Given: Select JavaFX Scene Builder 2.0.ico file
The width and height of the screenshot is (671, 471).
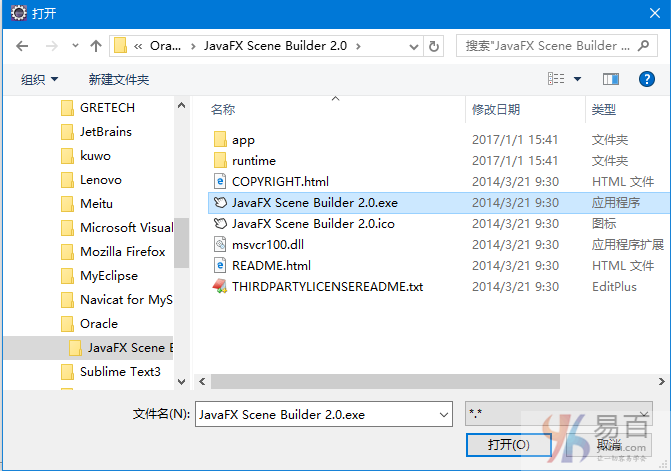Looking at the screenshot, I should (313, 224).
